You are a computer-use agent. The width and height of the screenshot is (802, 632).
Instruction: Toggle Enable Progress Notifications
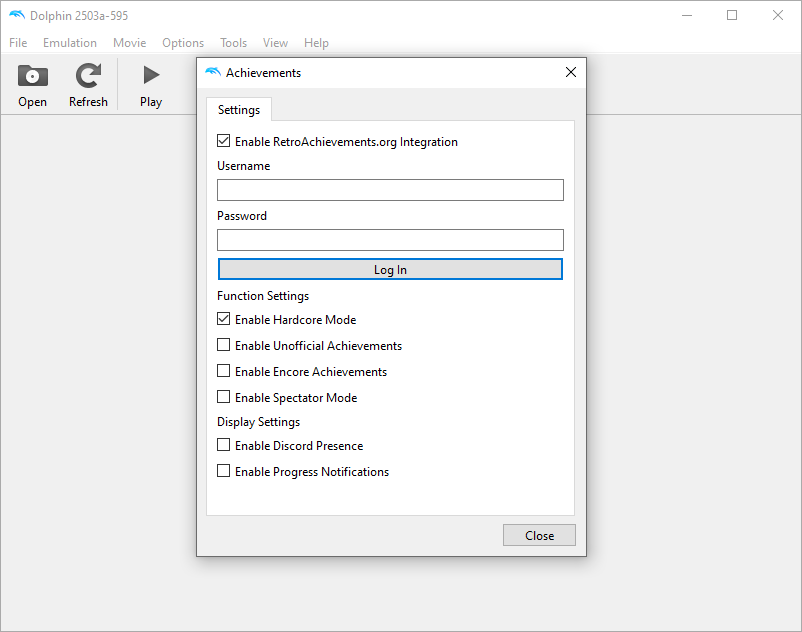(x=224, y=472)
